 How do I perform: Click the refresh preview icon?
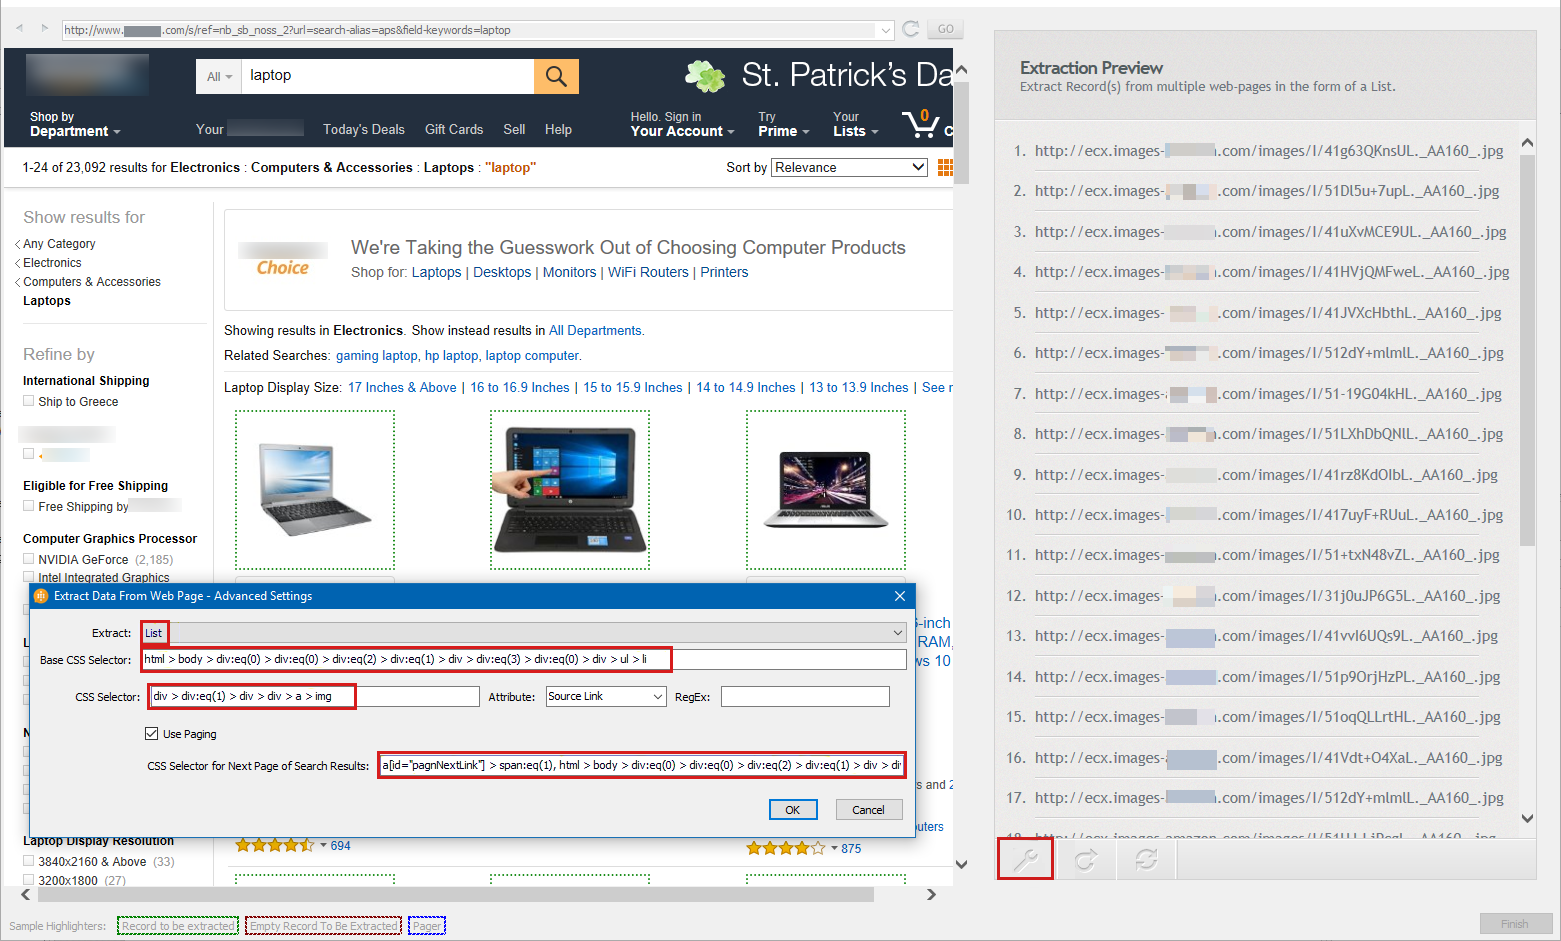click(1146, 859)
